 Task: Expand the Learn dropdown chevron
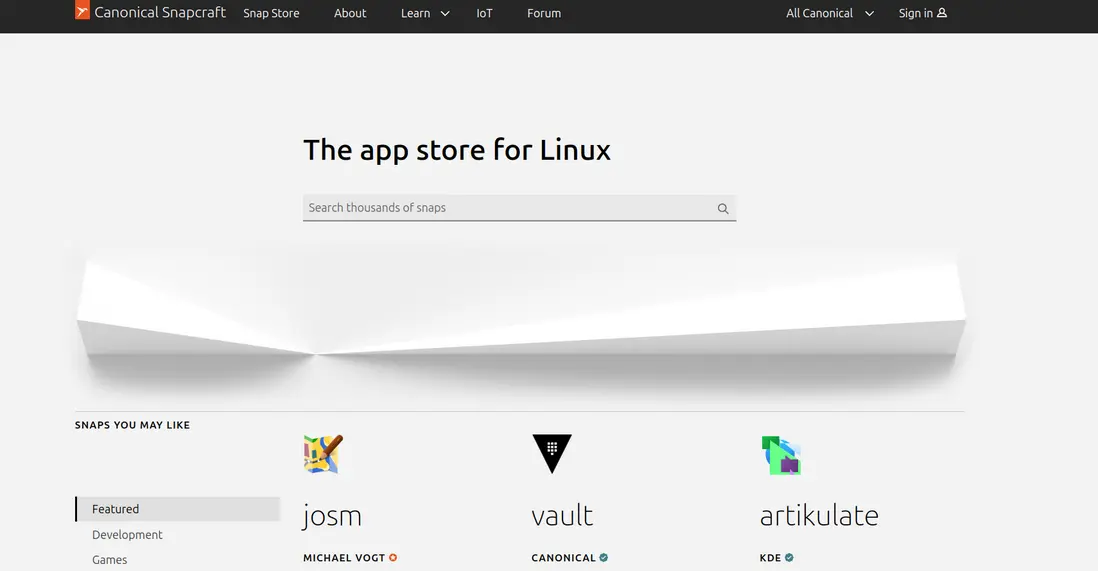coord(445,13)
